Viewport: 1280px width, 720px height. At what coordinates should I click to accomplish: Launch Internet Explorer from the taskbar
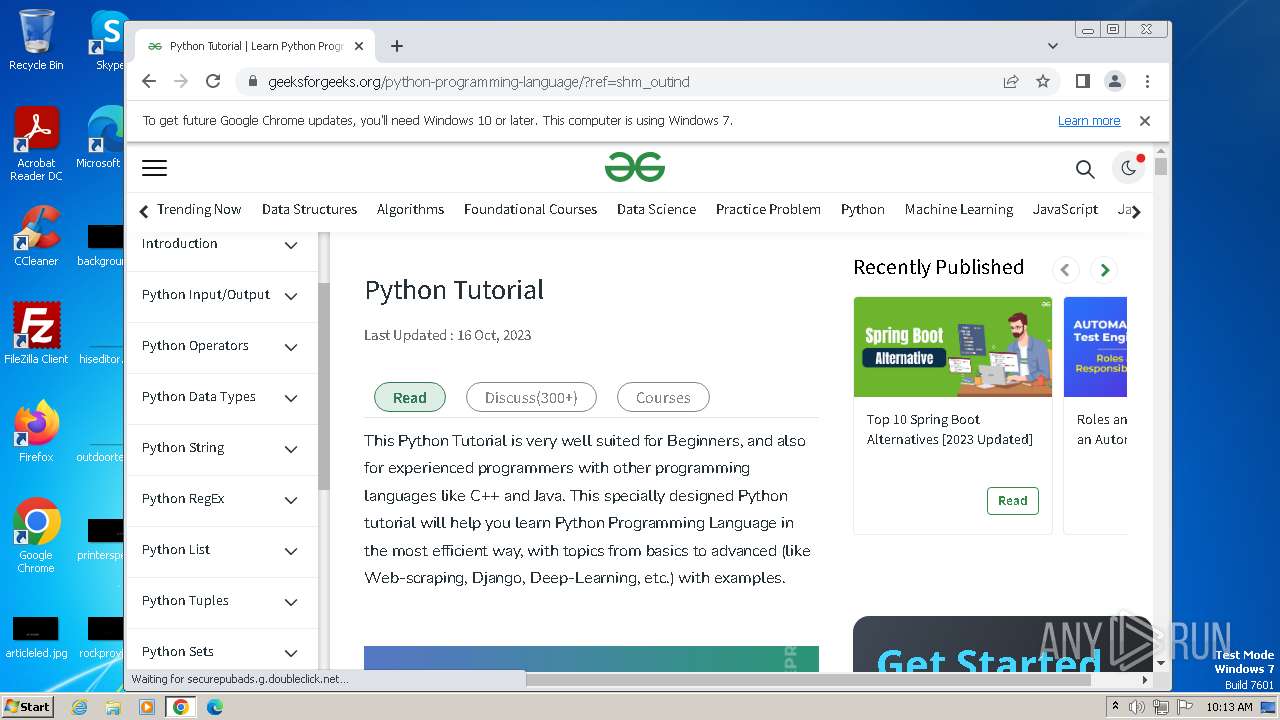click(79, 707)
